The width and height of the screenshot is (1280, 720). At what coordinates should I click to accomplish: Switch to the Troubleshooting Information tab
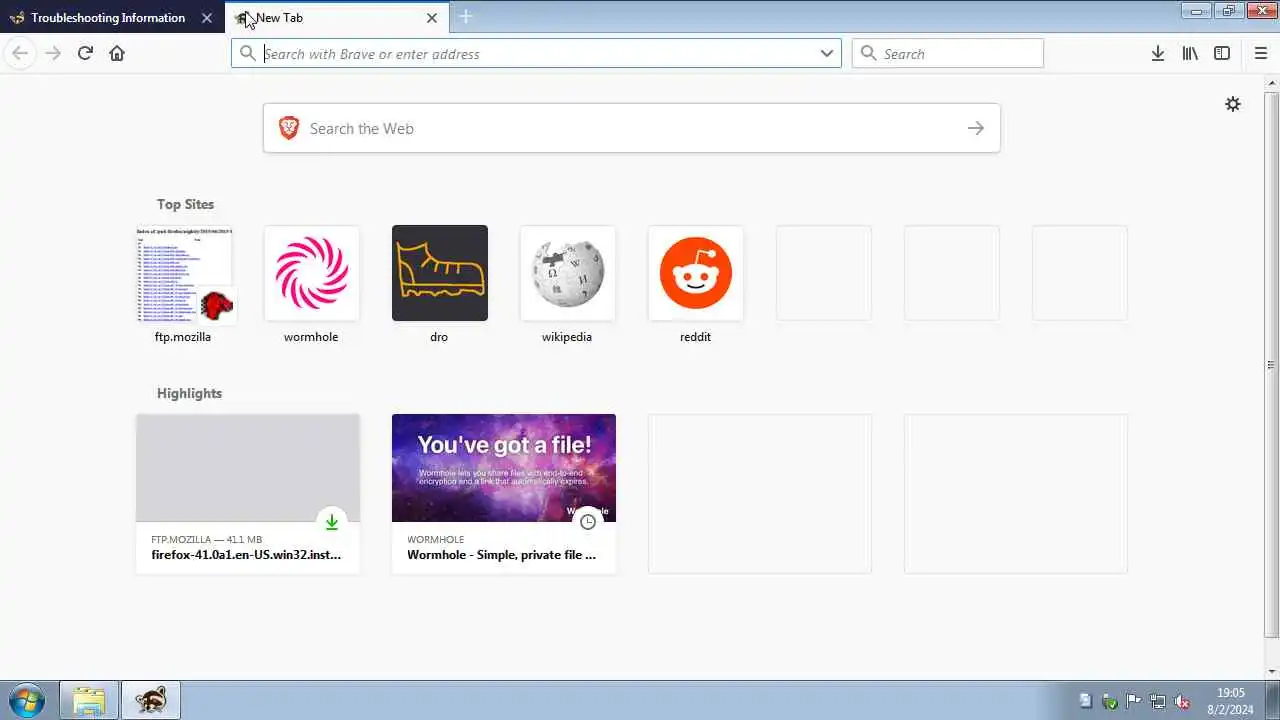[x=113, y=17]
